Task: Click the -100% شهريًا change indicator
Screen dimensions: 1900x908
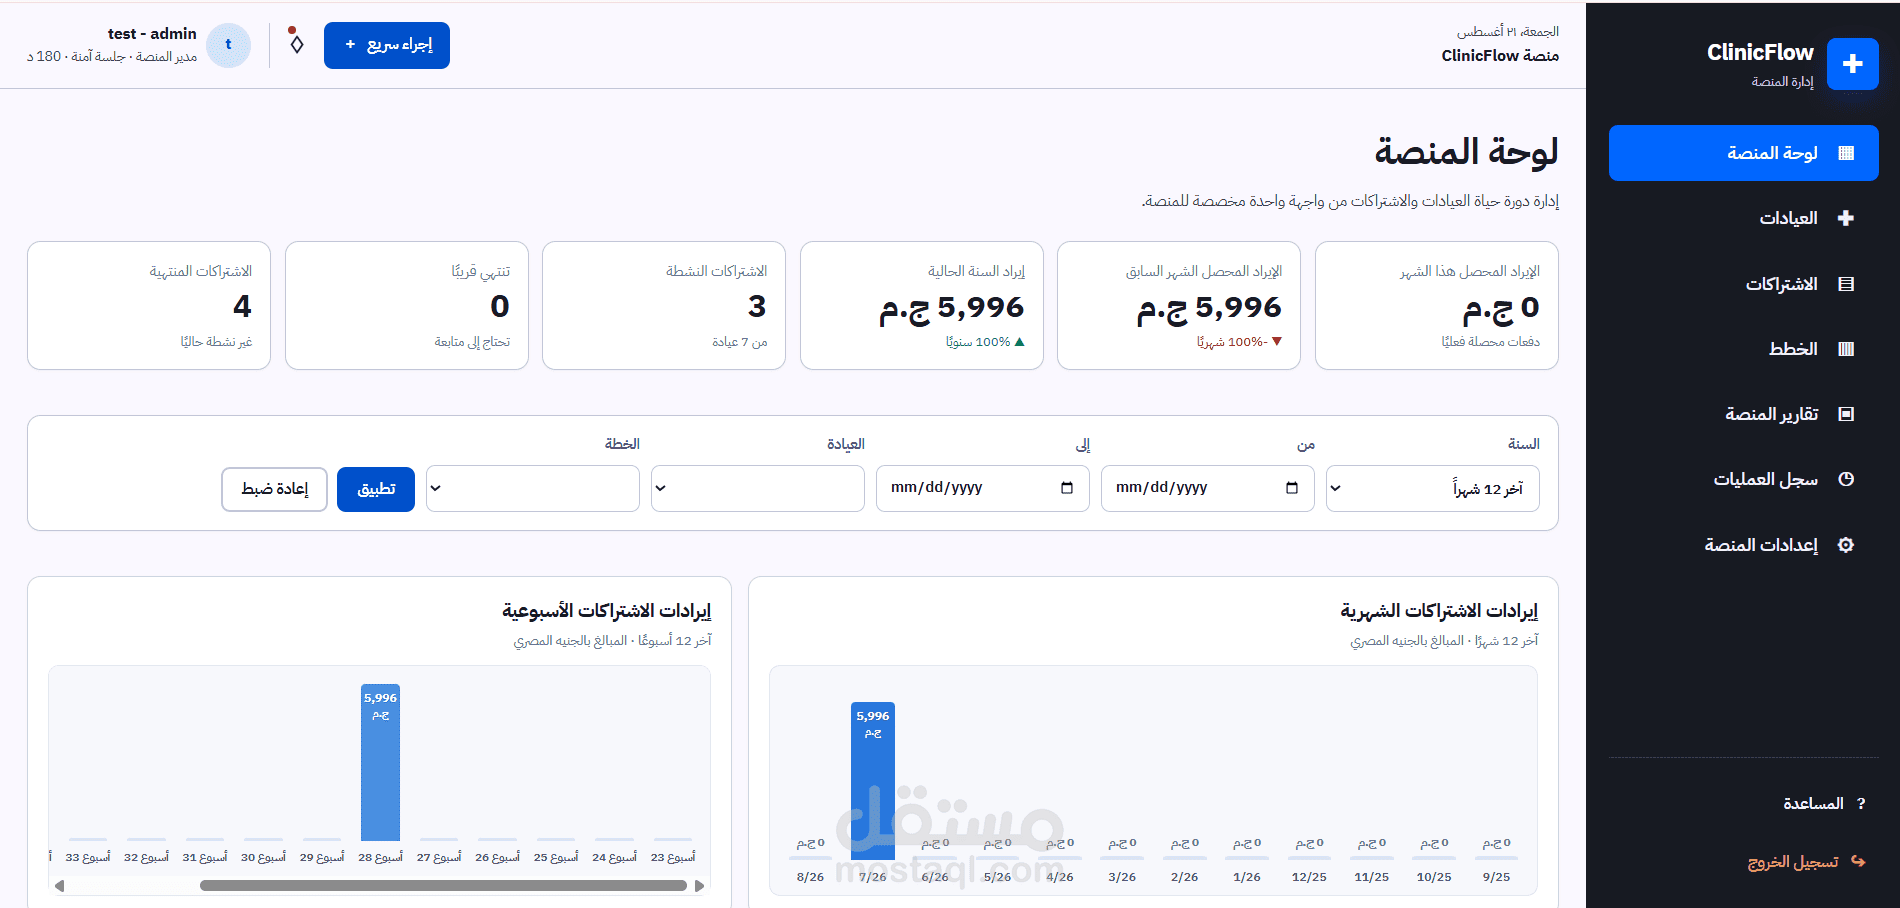Action: click(x=1239, y=342)
